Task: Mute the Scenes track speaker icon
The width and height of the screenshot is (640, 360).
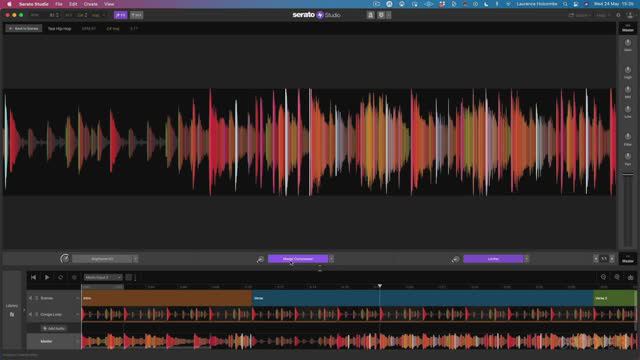Action: (x=30, y=298)
